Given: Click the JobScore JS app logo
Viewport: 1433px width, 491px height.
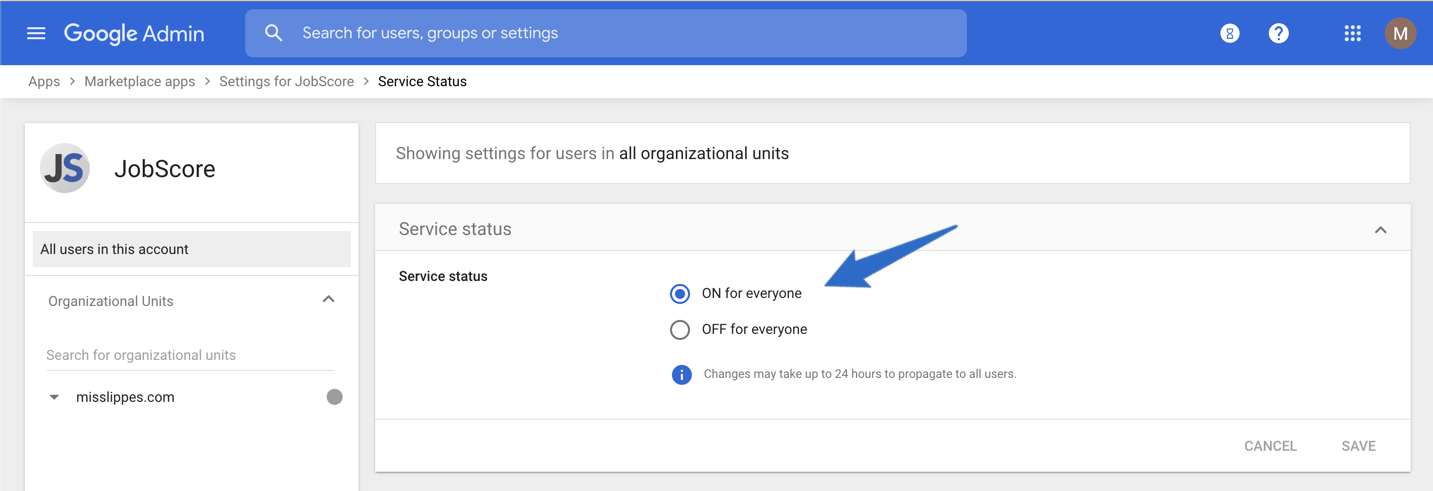Looking at the screenshot, I should 65,168.
